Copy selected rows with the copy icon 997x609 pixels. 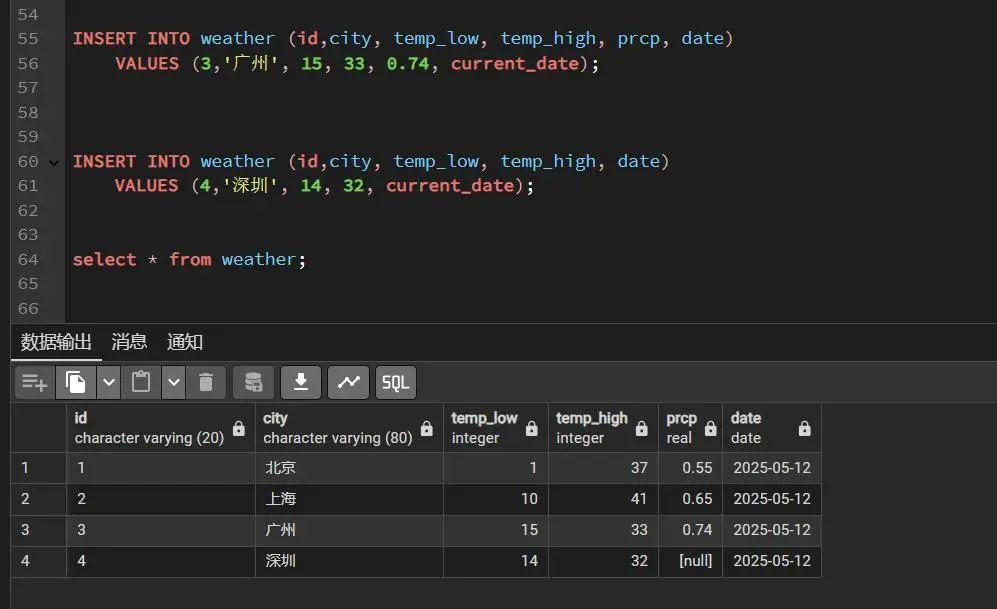pos(76,382)
